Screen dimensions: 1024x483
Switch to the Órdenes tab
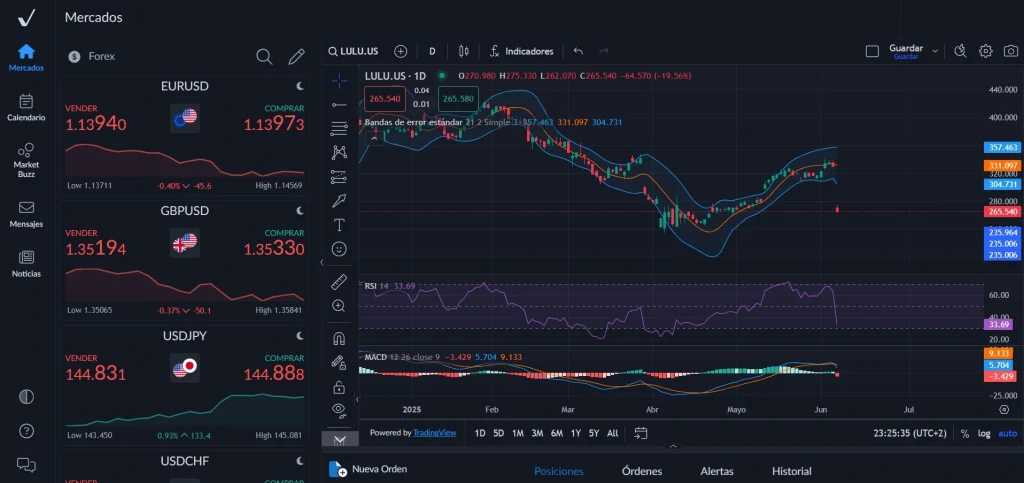[642, 471]
